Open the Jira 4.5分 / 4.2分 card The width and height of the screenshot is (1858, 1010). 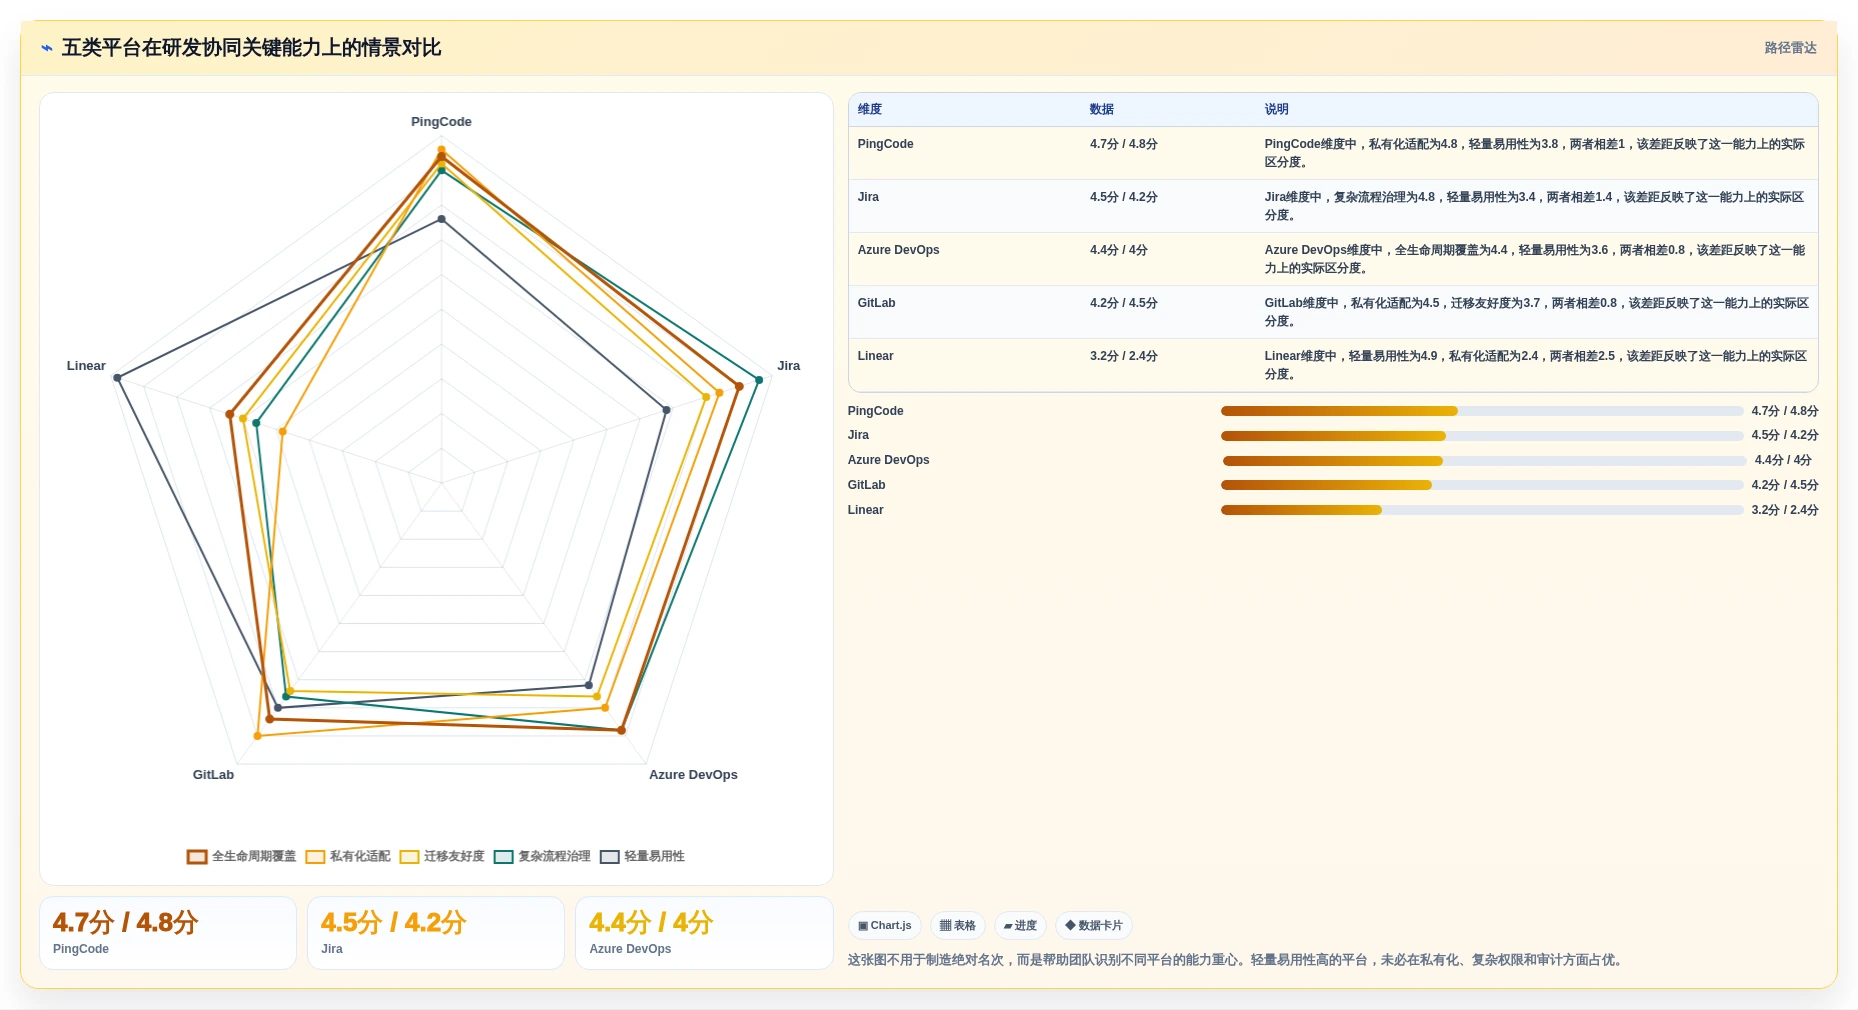tap(436, 933)
